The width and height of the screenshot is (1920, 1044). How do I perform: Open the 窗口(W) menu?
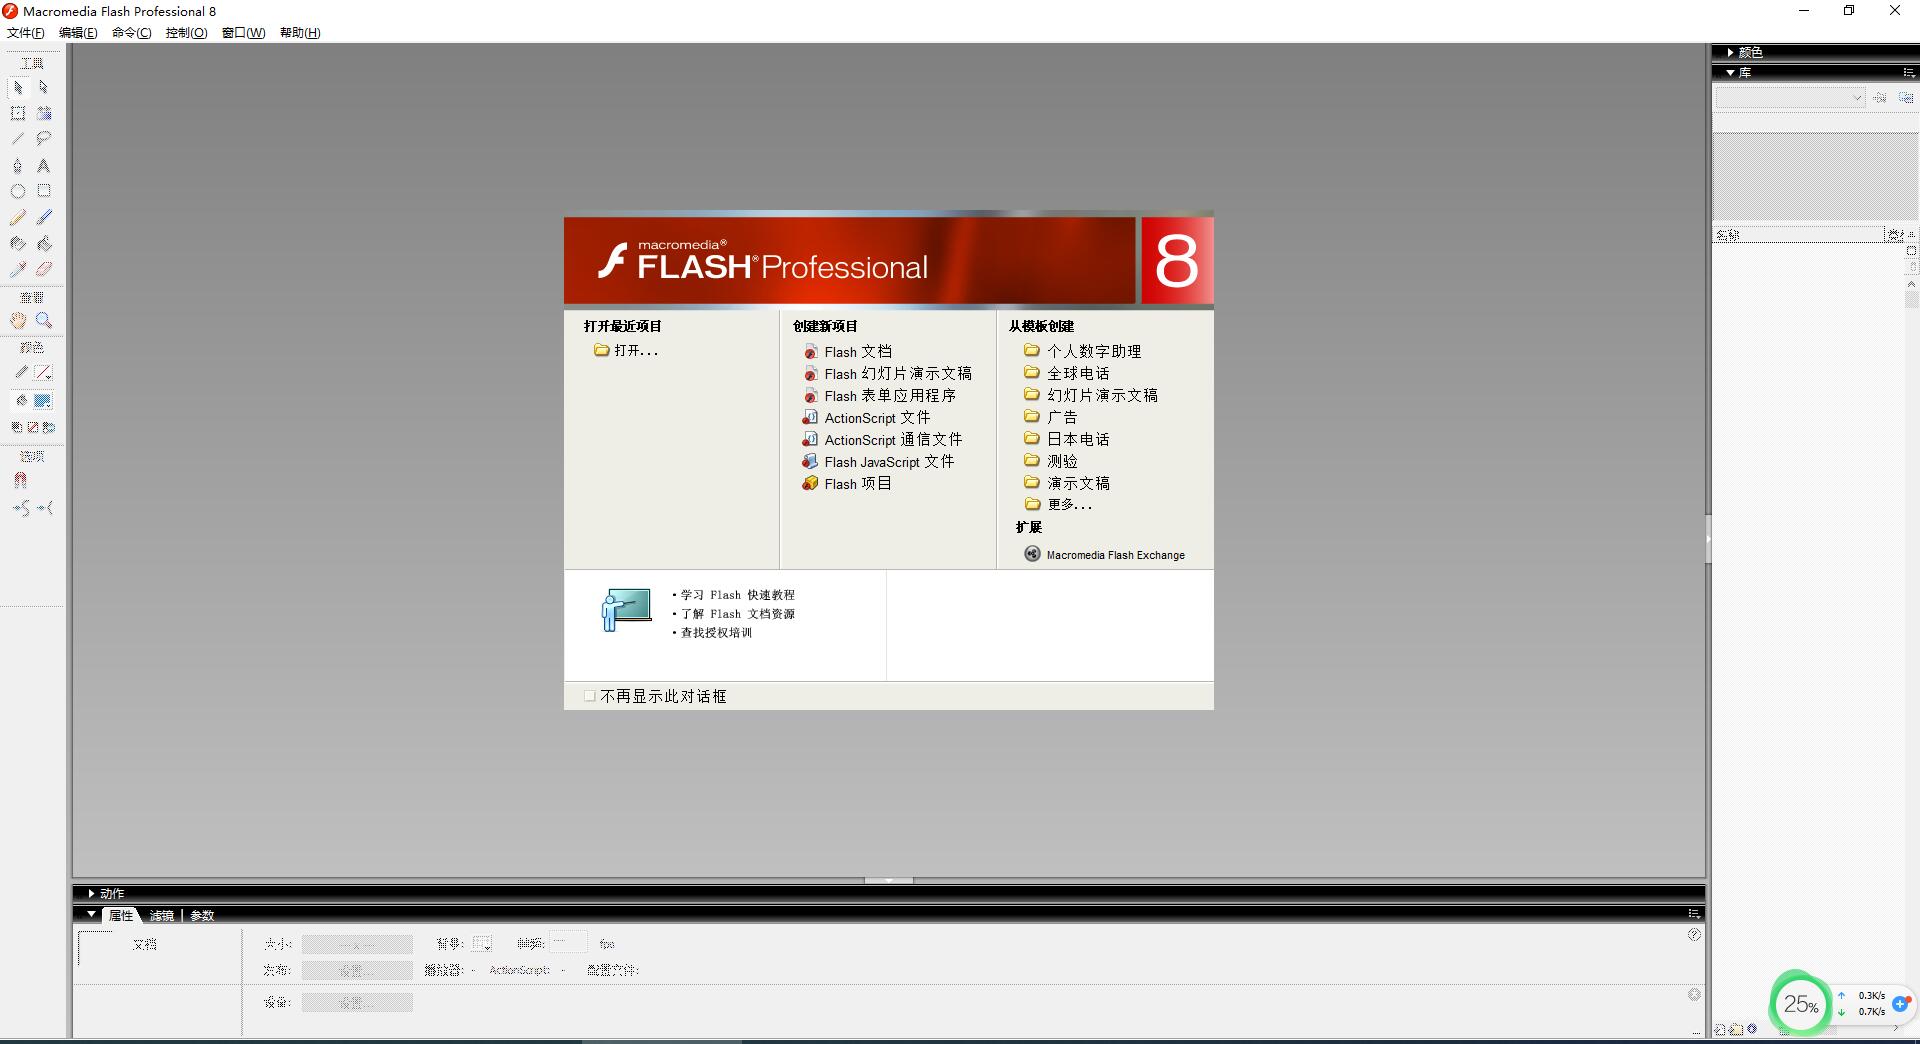click(x=243, y=33)
